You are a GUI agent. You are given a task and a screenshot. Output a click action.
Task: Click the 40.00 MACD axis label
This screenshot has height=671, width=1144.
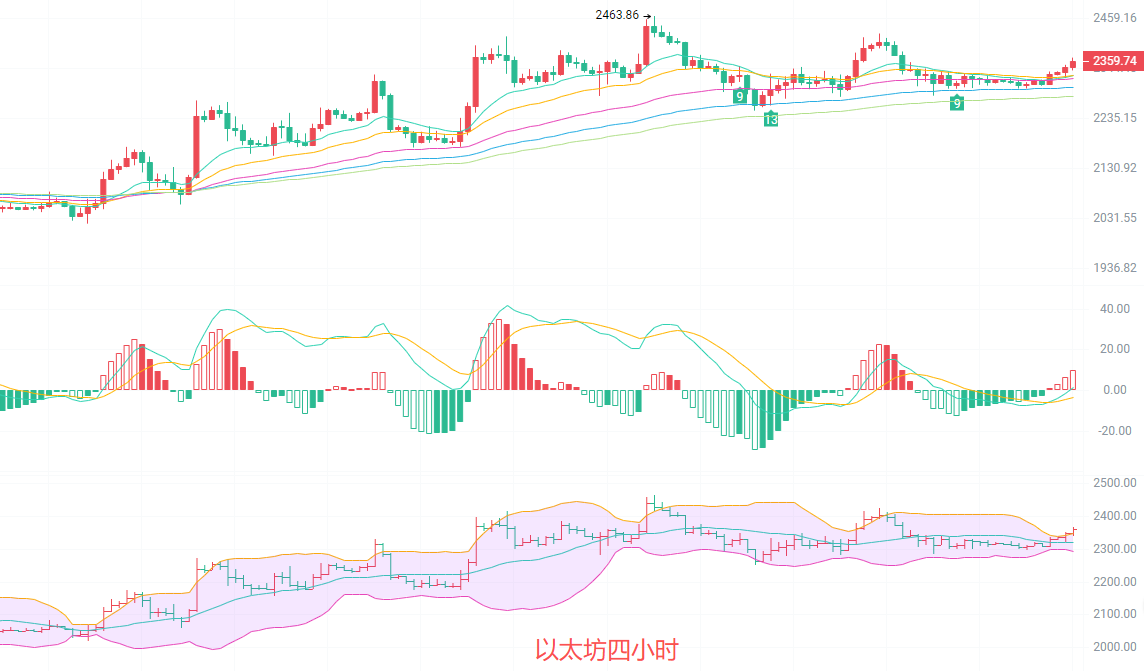click(x=1114, y=309)
